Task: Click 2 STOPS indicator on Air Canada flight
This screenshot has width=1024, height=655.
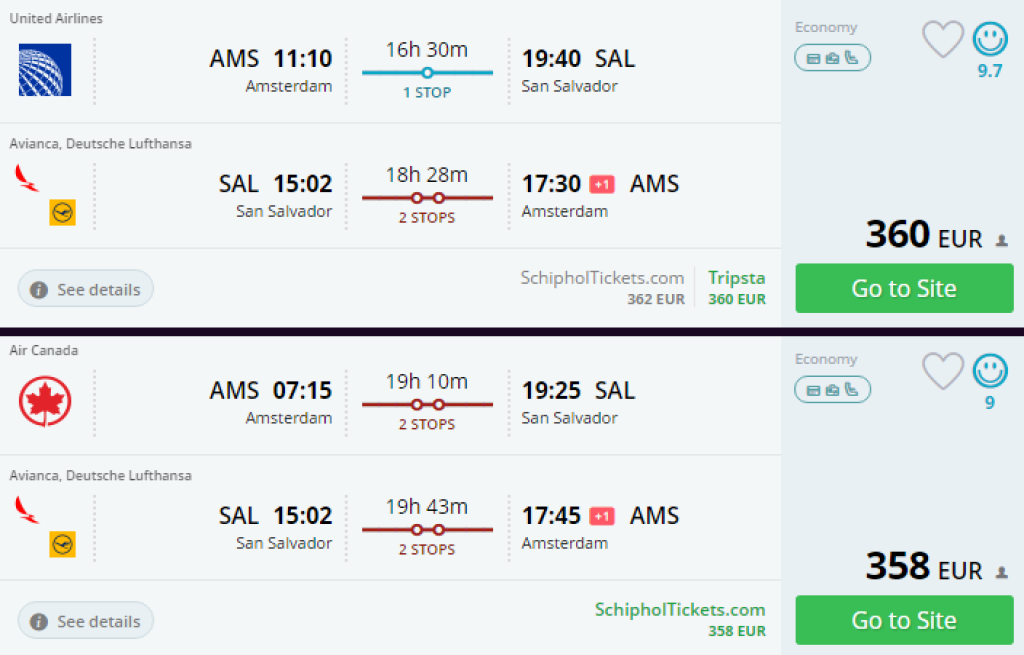Action: [427, 424]
